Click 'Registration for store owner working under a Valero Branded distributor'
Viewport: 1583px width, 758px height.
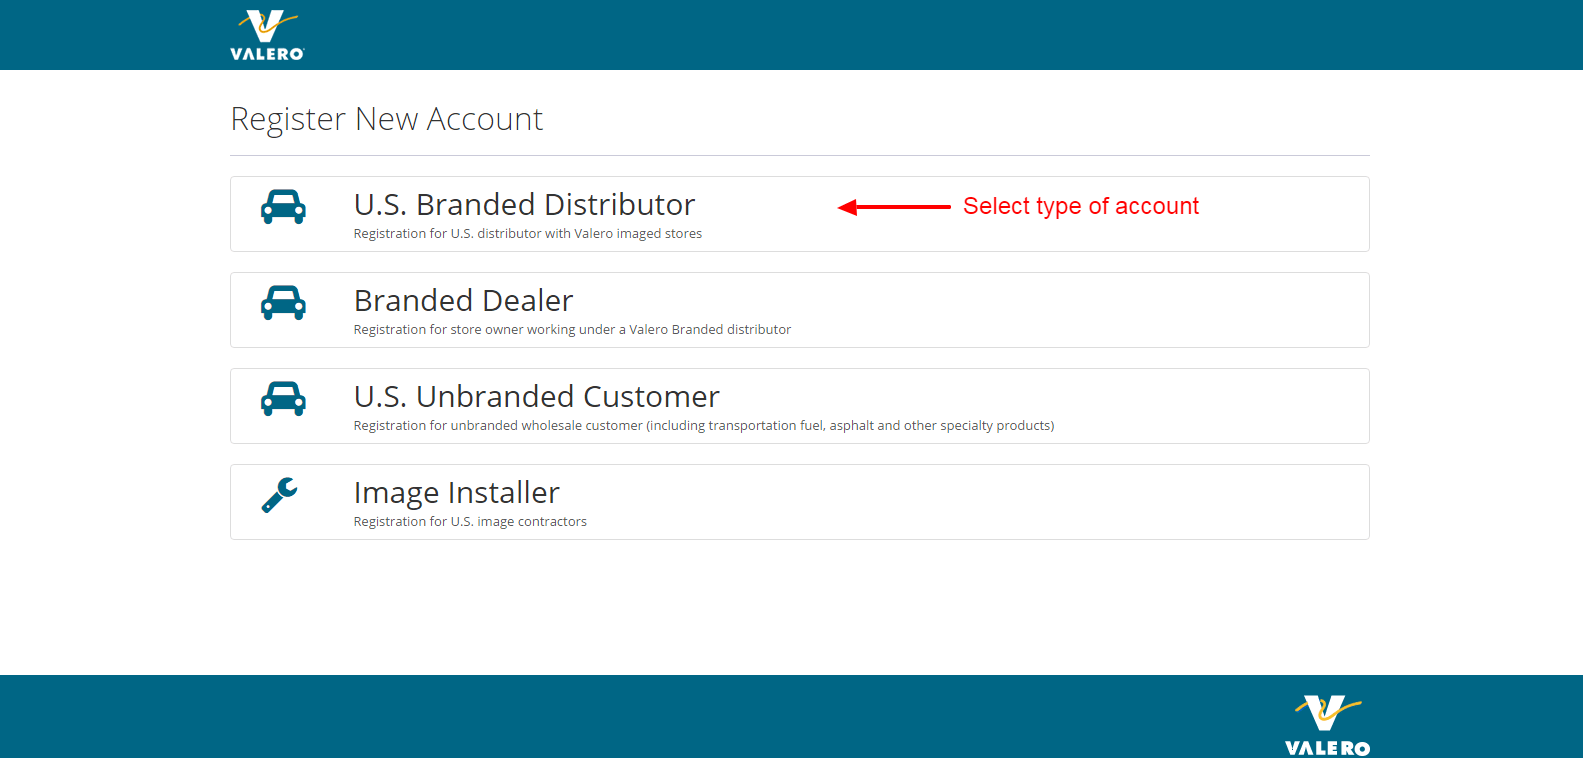[572, 330]
